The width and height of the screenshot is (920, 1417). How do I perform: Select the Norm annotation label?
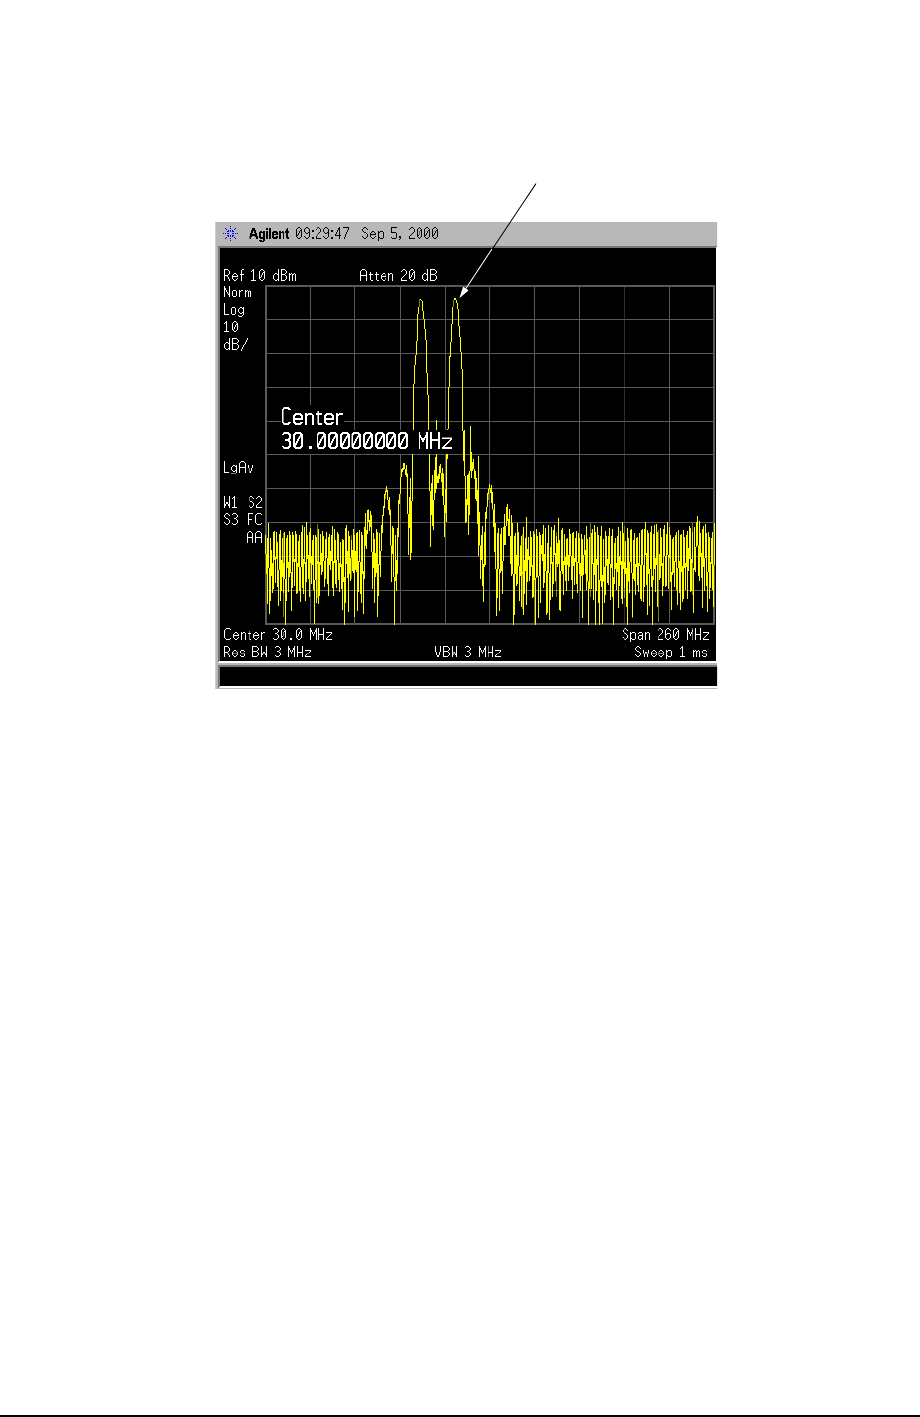point(237,292)
